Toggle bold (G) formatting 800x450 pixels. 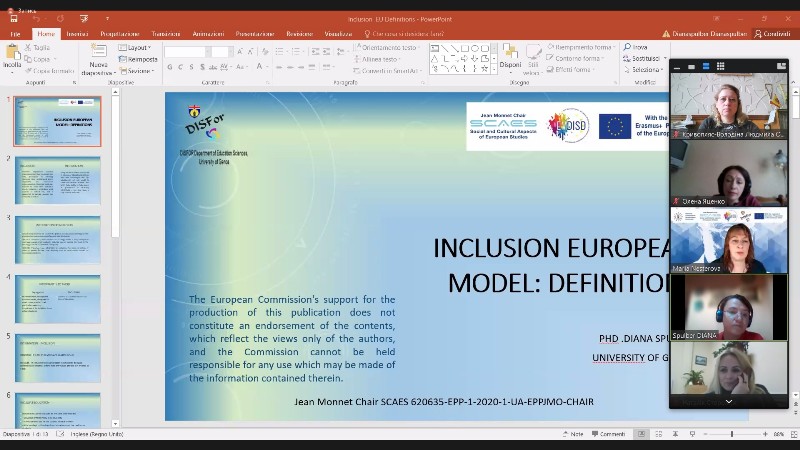[169, 67]
